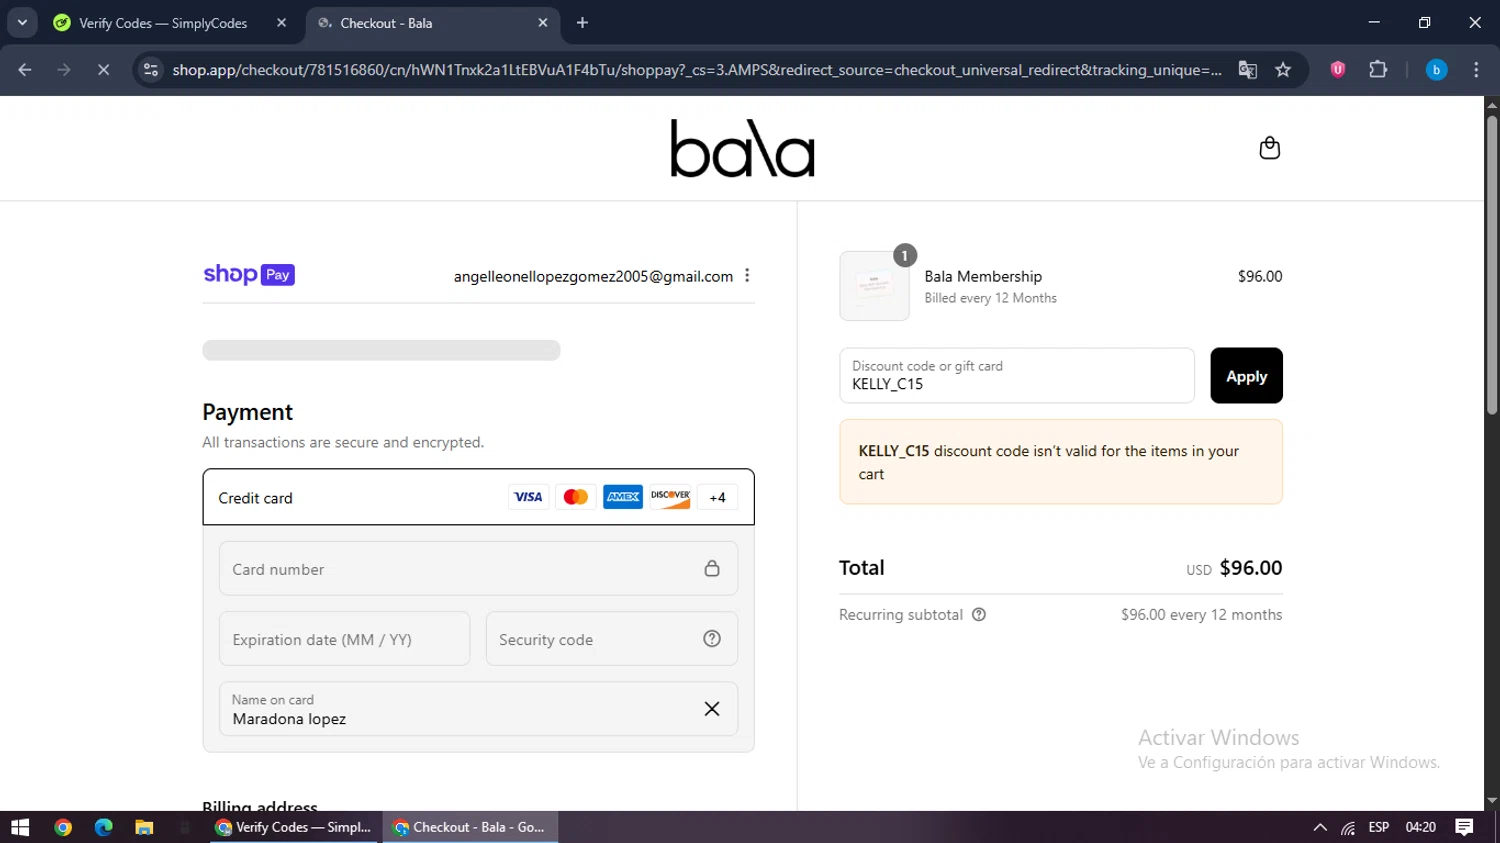View site information icon in address bar
Viewport: 1500px width, 843px height.
pos(151,70)
